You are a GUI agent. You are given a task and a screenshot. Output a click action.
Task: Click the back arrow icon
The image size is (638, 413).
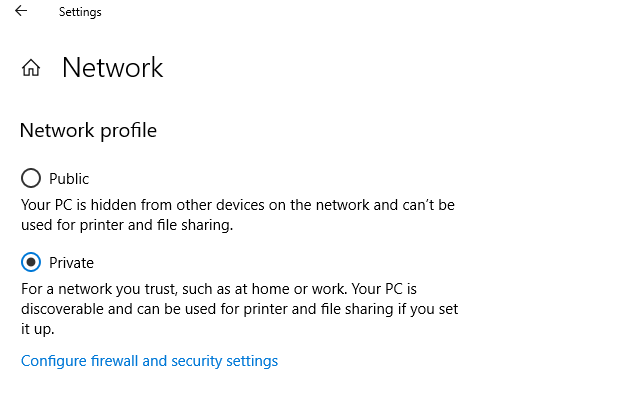tap(21, 12)
